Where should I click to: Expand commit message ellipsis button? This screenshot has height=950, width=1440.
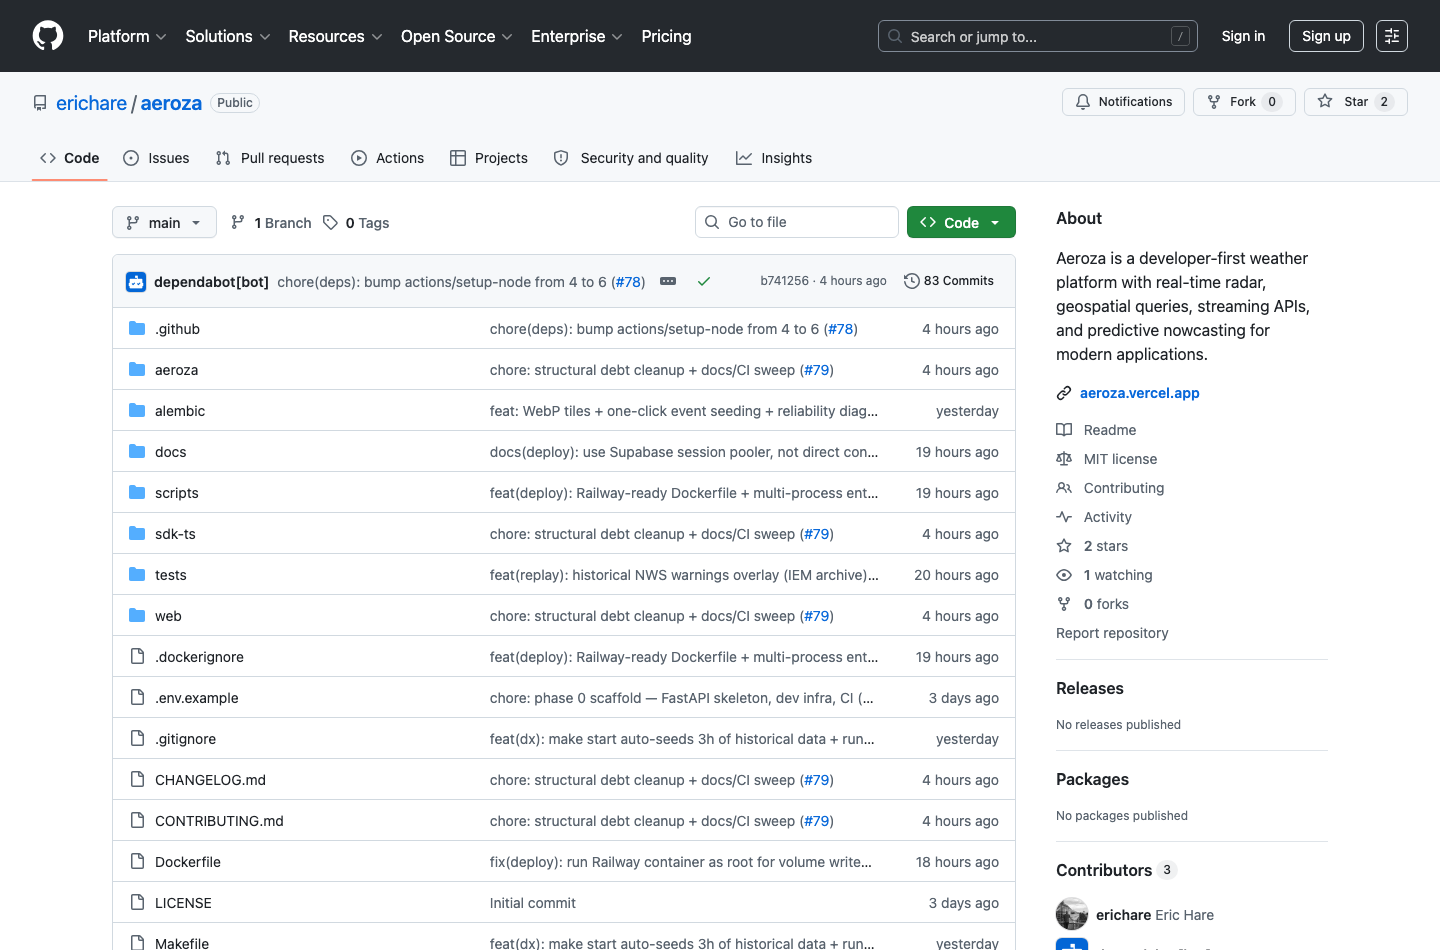(668, 282)
